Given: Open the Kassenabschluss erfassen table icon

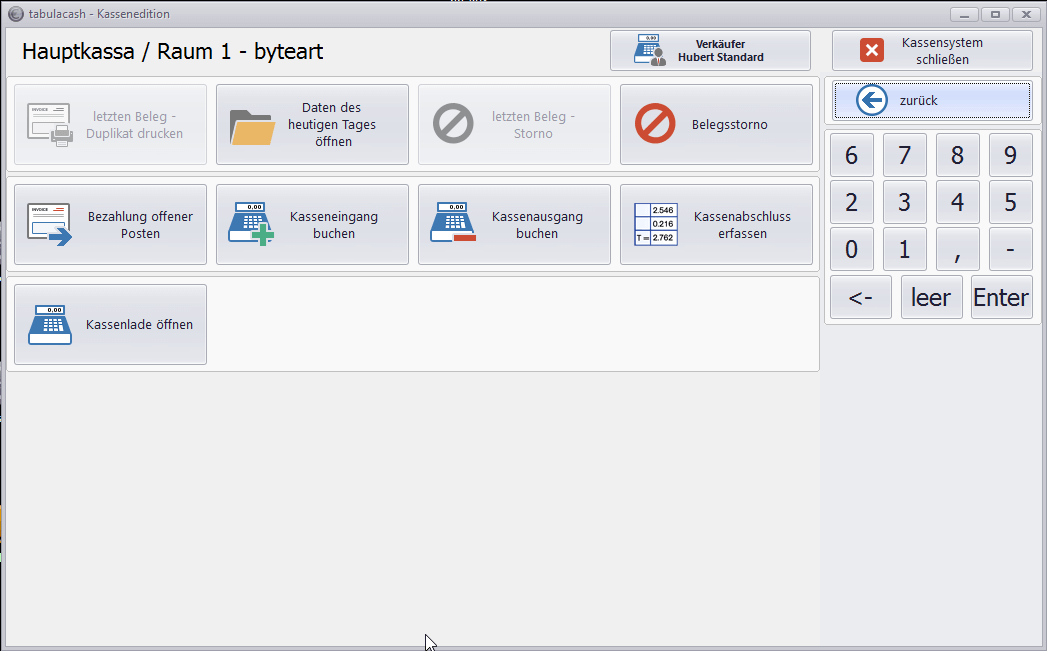Looking at the screenshot, I should click(655, 224).
